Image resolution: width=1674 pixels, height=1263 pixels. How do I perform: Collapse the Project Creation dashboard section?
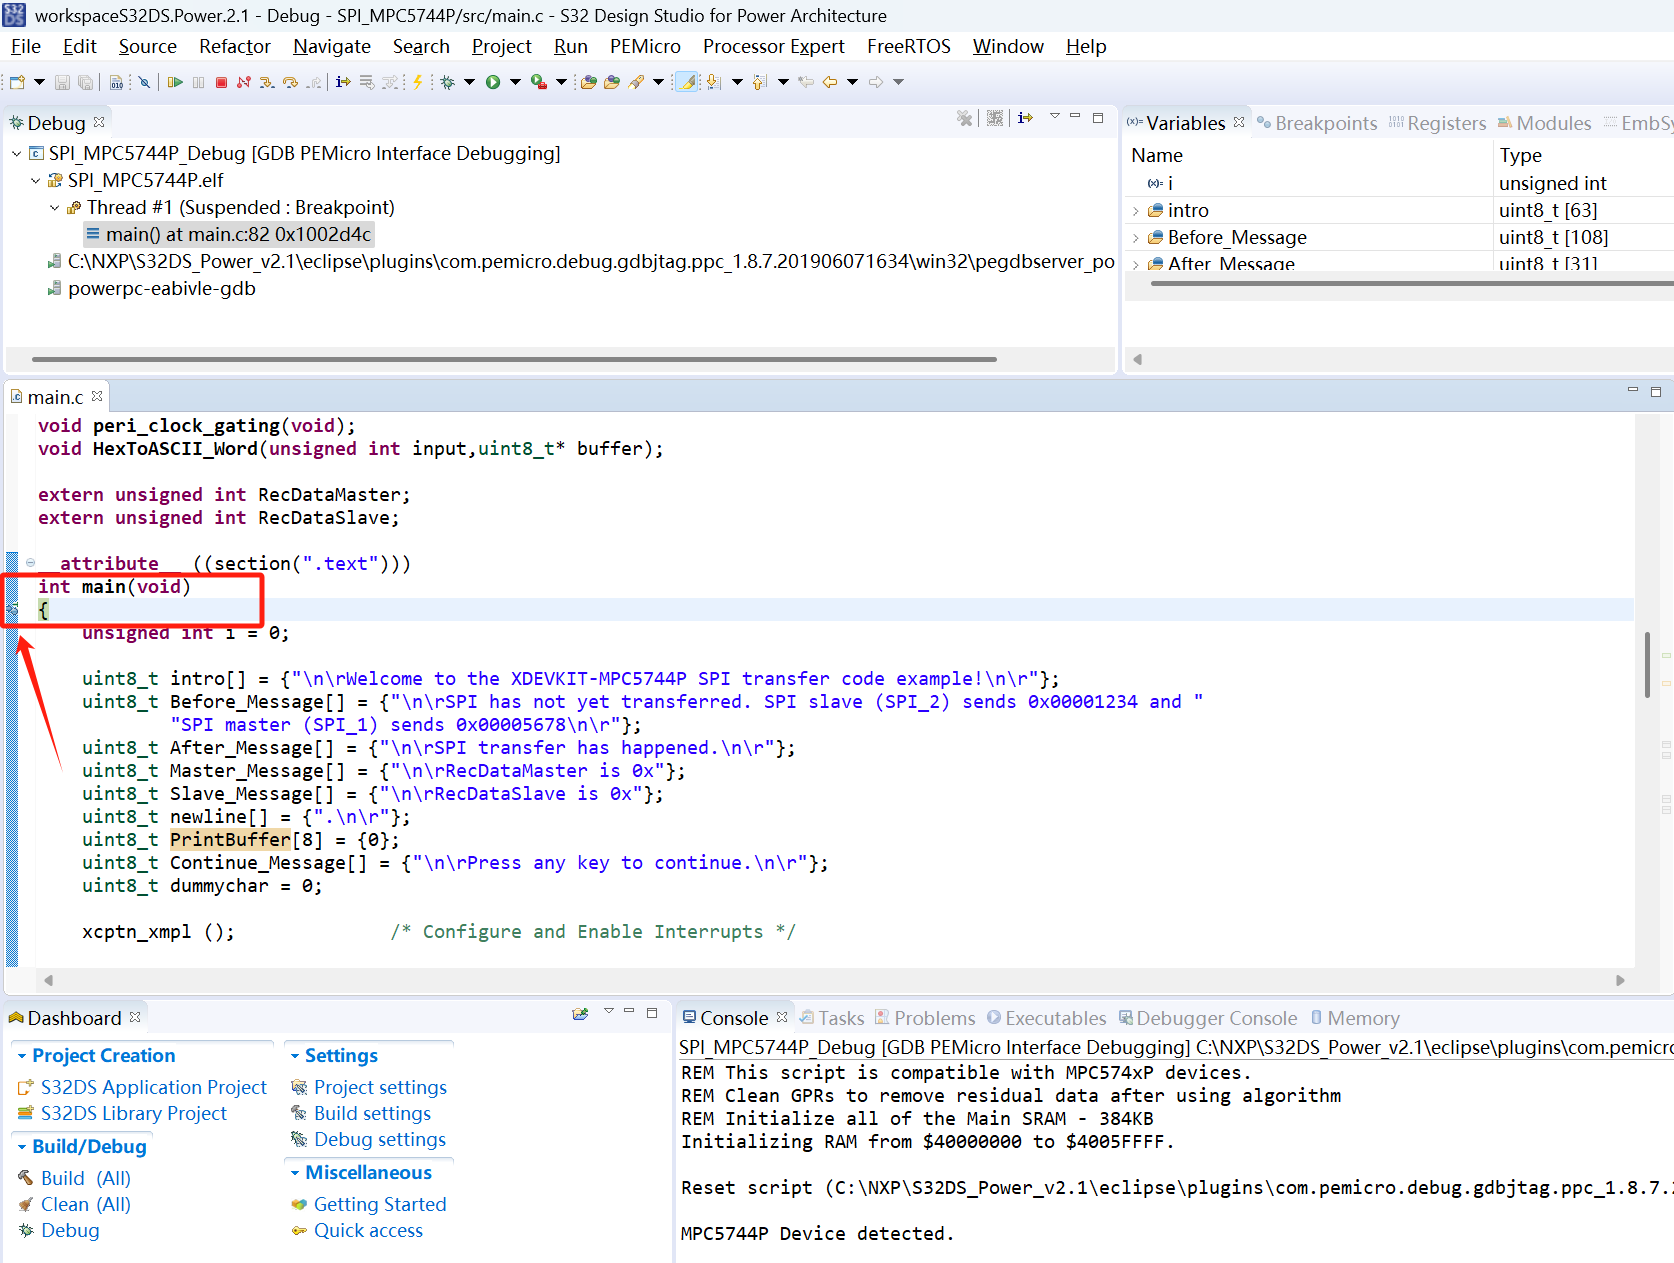pos(22,1056)
